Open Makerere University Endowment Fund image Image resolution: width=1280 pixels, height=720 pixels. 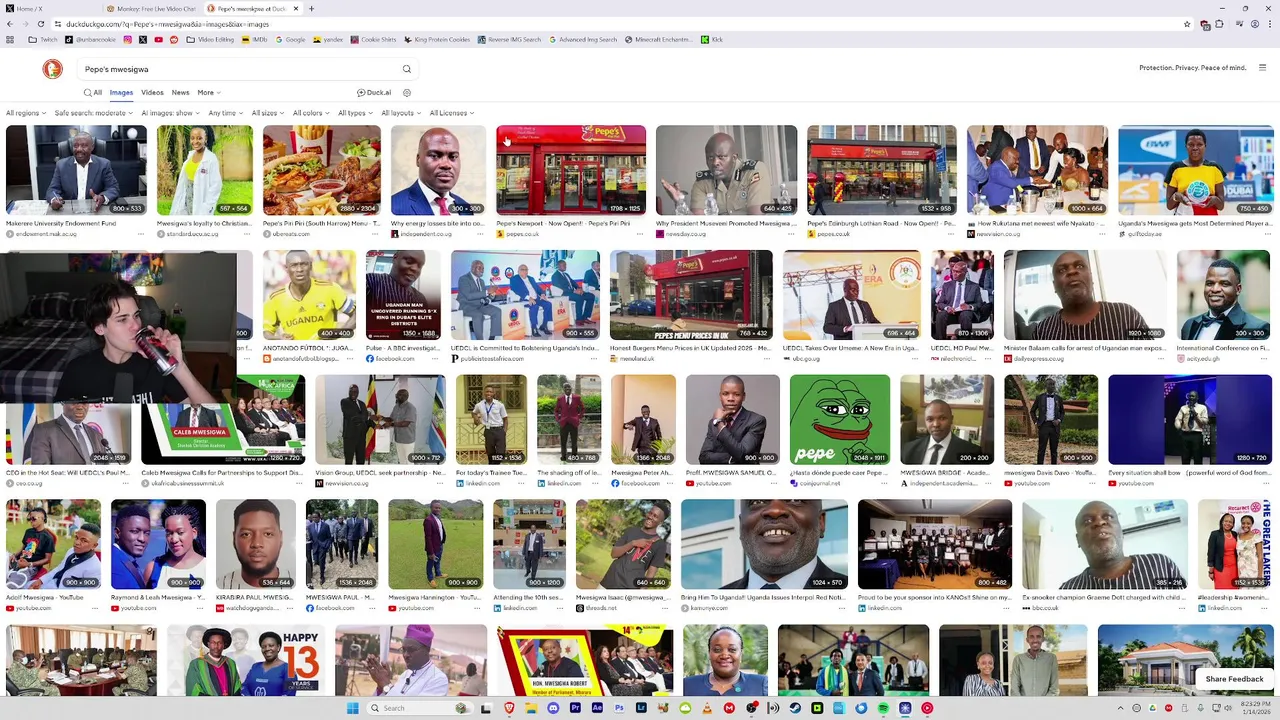tap(76, 170)
